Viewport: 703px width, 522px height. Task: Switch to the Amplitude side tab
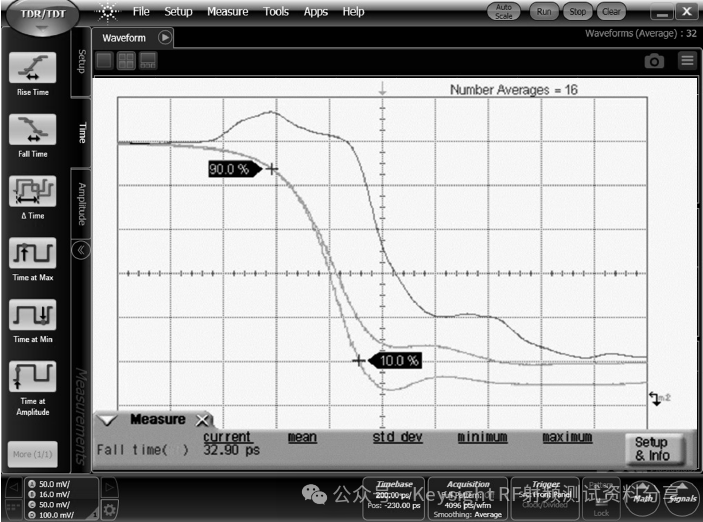click(81, 203)
